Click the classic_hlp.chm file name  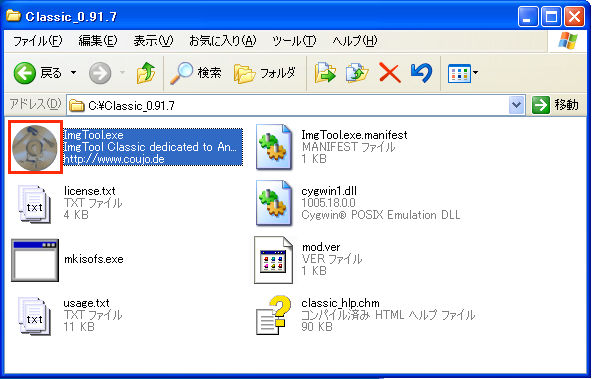click(340, 303)
